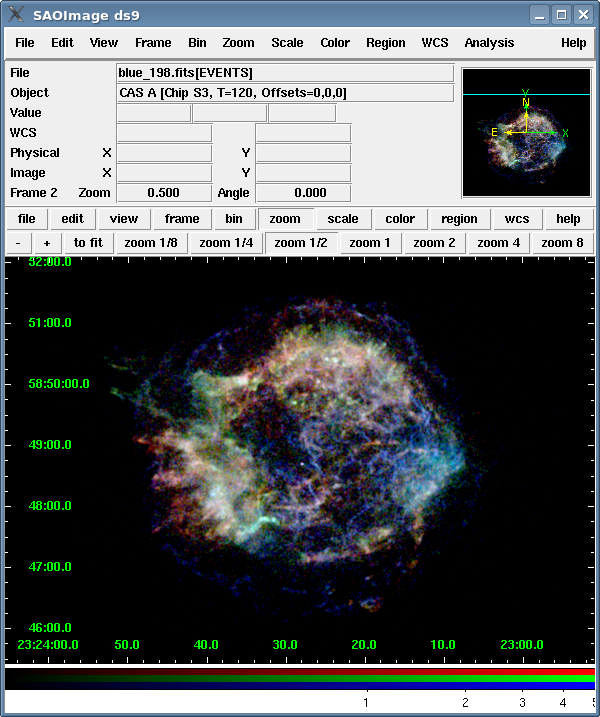
Task: Click the Help menu item
Action: [x=573, y=43]
